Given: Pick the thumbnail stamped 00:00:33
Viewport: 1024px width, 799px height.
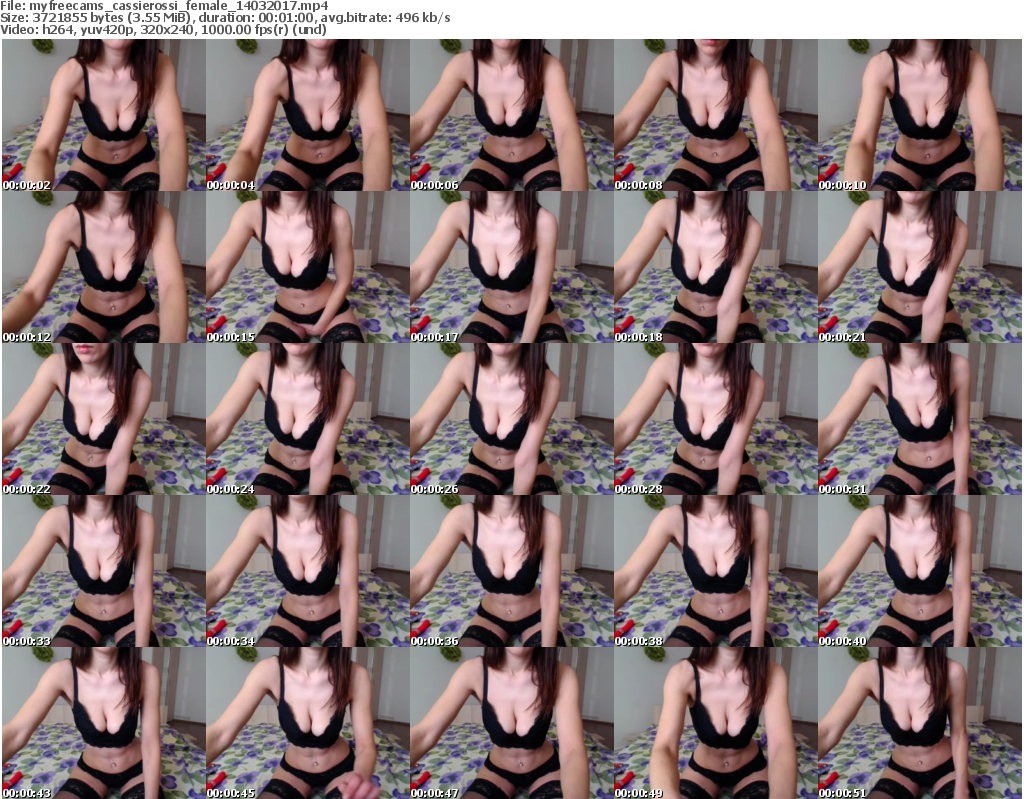Looking at the screenshot, I should tap(103, 572).
